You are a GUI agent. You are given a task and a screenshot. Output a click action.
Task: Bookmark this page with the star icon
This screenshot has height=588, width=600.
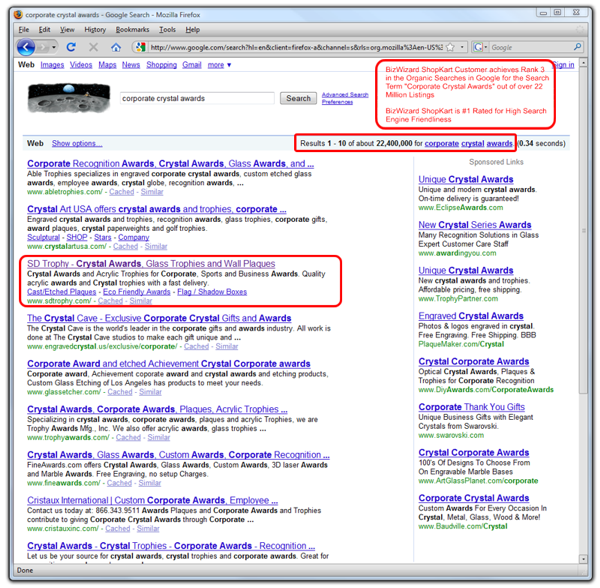pyautogui.click(x=451, y=47)
